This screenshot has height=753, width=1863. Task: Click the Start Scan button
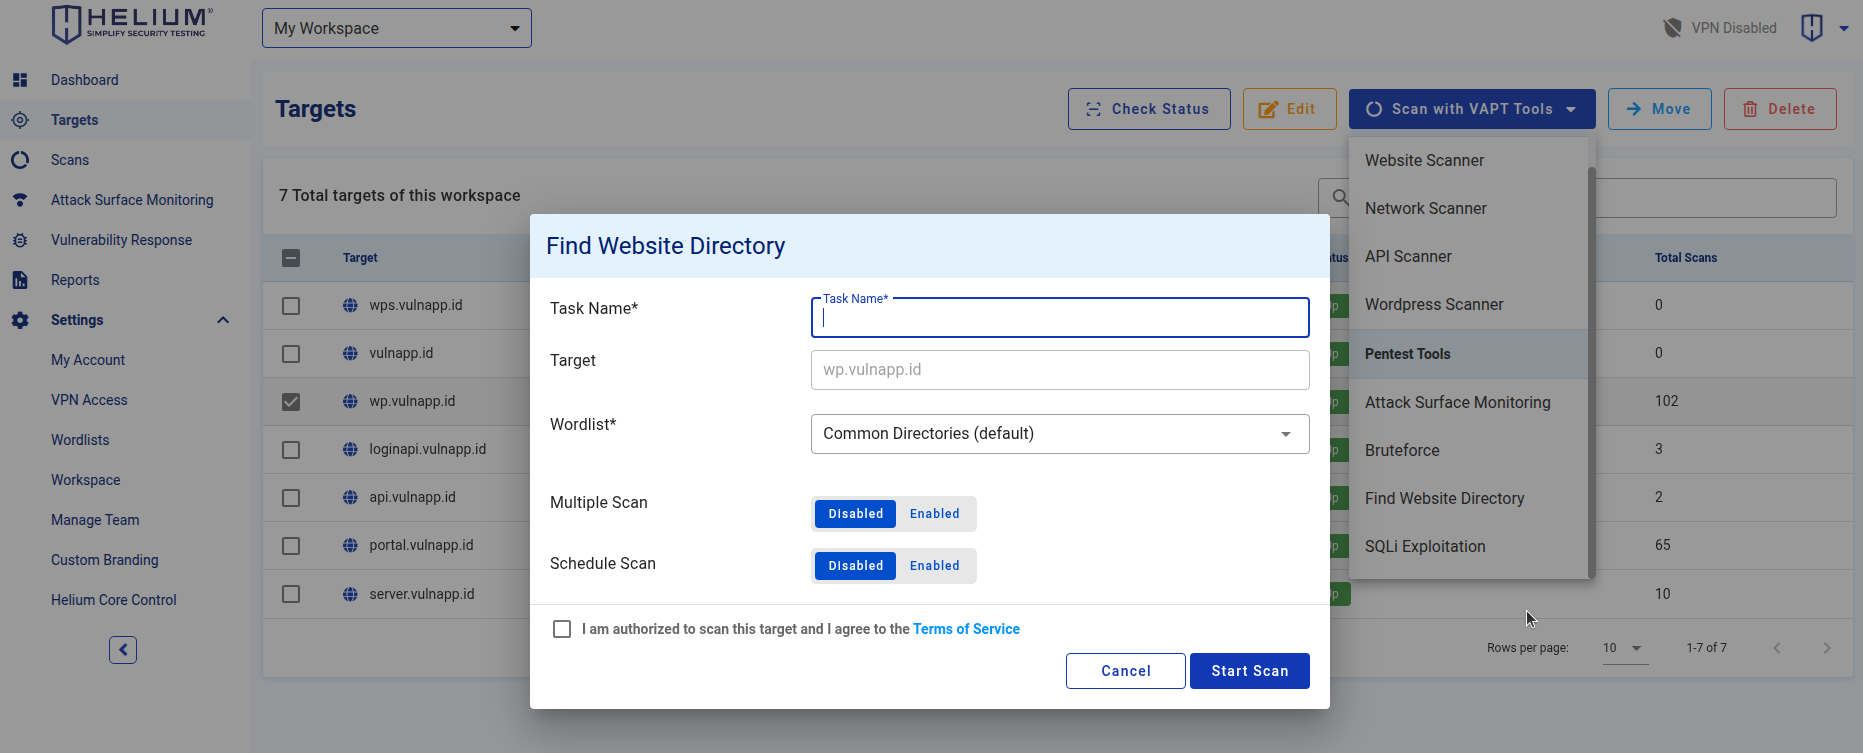pos(1250,671)
